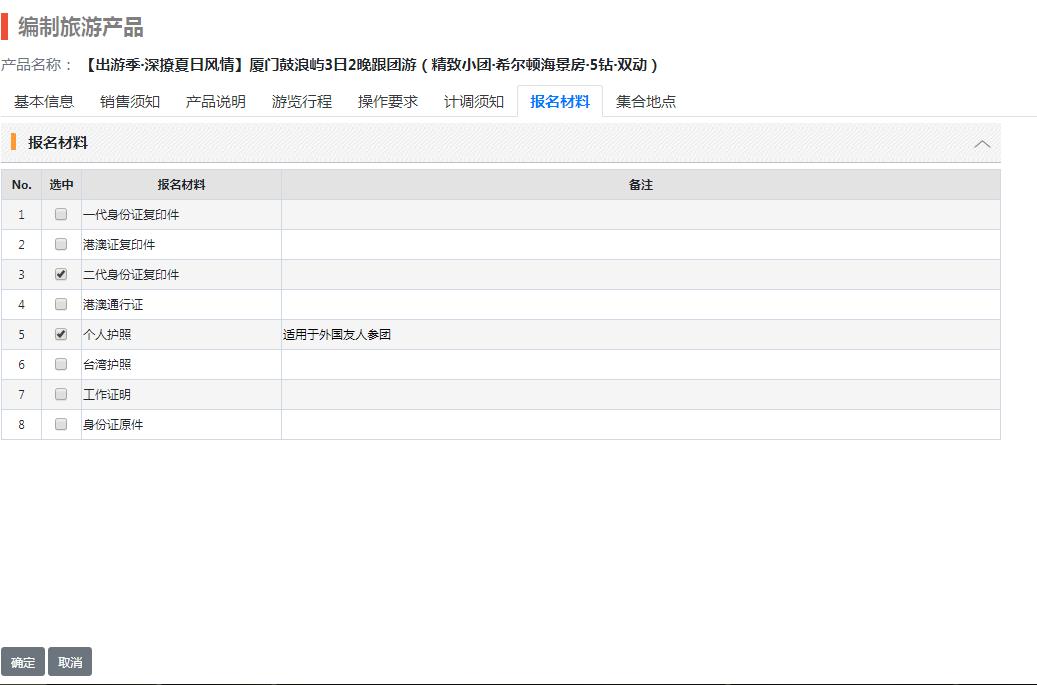Click the 二代身份证复印件 text
The width and height of the screenshot is (1037, 685).
pos(131,274)
